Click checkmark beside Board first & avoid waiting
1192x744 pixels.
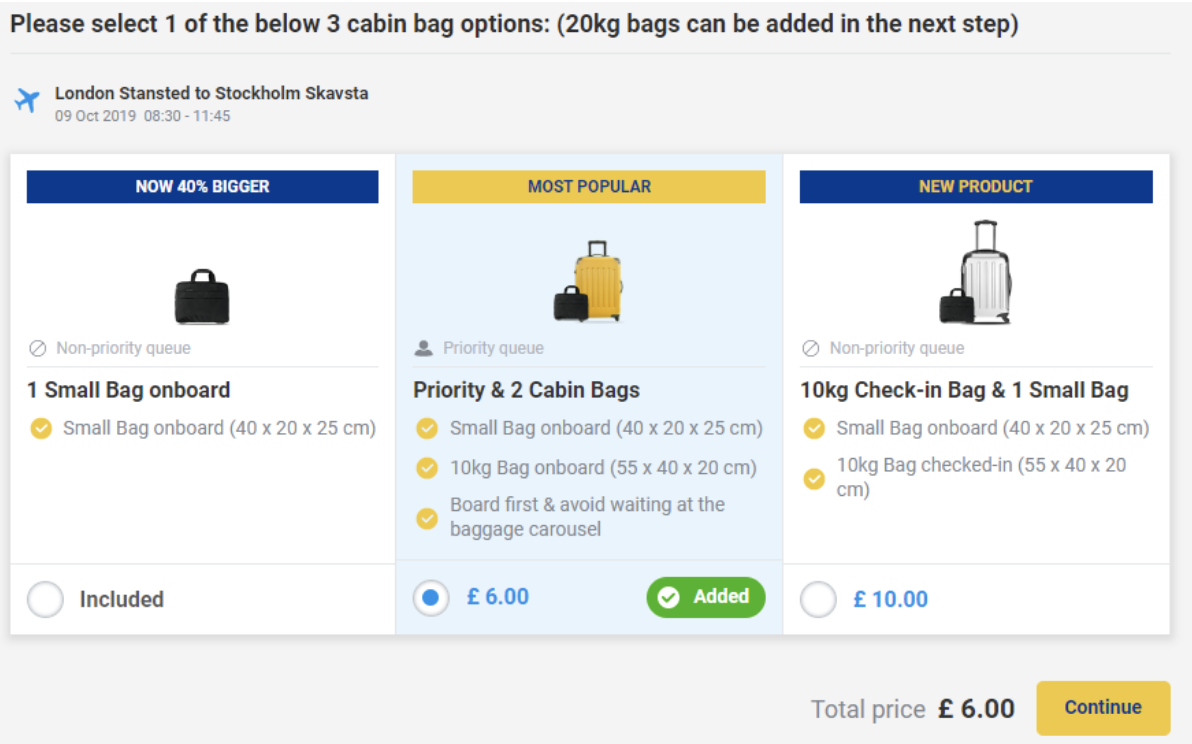[427, 518]
